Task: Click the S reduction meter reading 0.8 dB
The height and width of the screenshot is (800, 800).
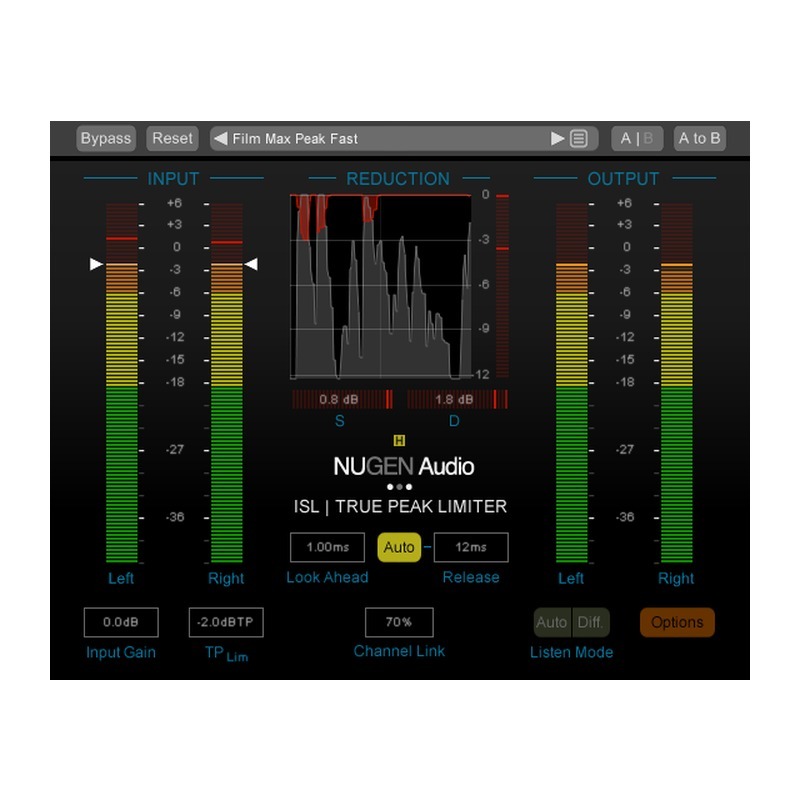Action: (x=342, y=399)
